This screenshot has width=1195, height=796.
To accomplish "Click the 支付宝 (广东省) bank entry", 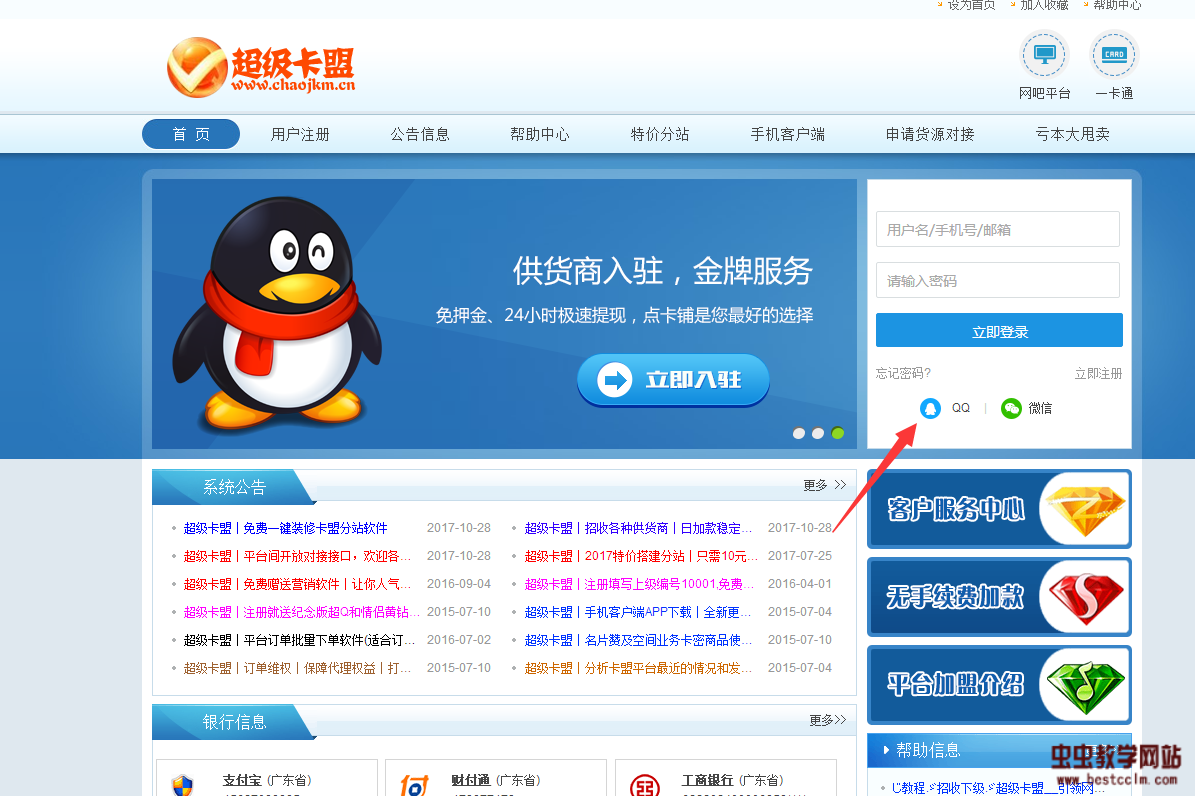I will tap(267, 780).
